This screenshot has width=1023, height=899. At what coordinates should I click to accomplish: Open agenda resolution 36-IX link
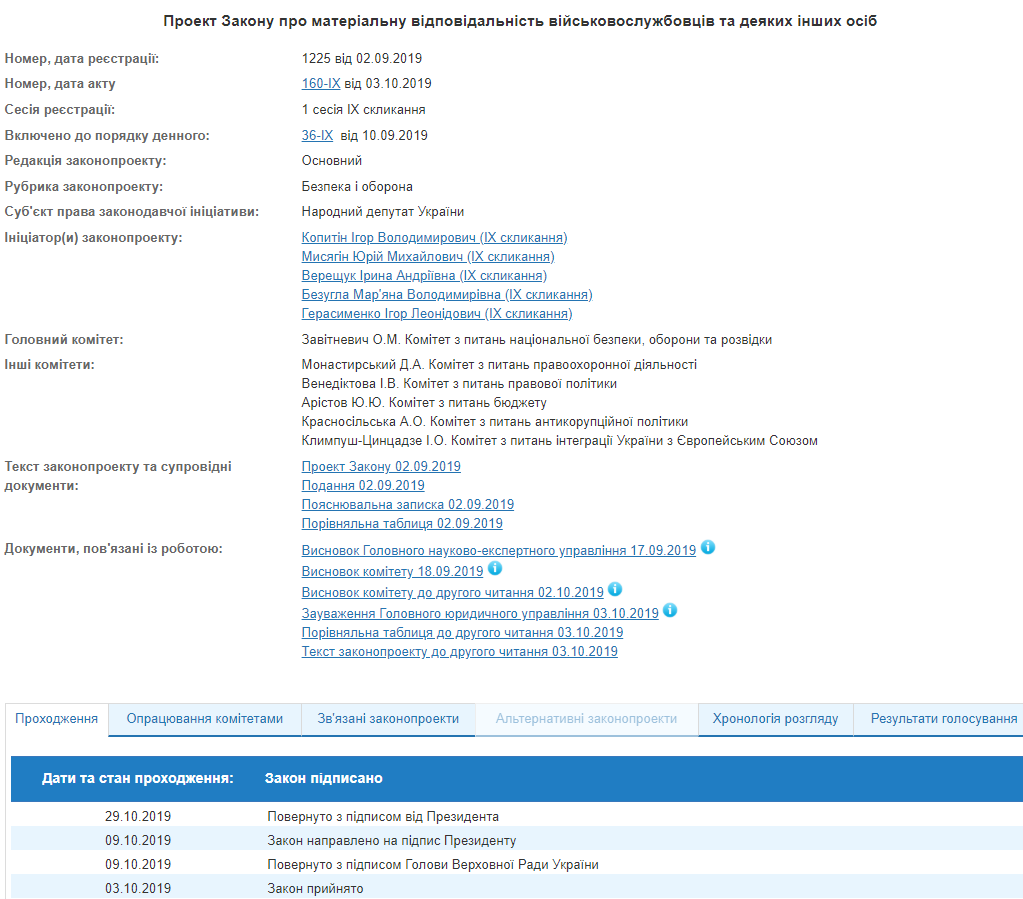tap(317, 136)
